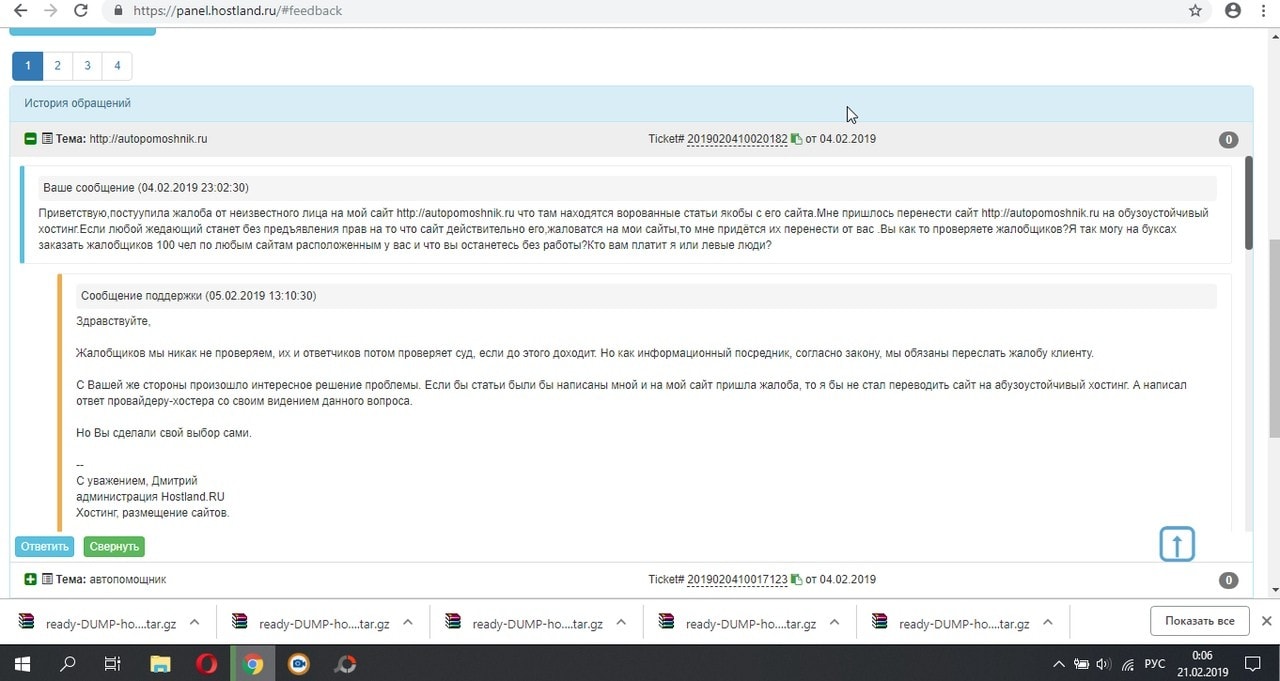
Task: Go to pagination page 2
Action: [x=58, y=66]
